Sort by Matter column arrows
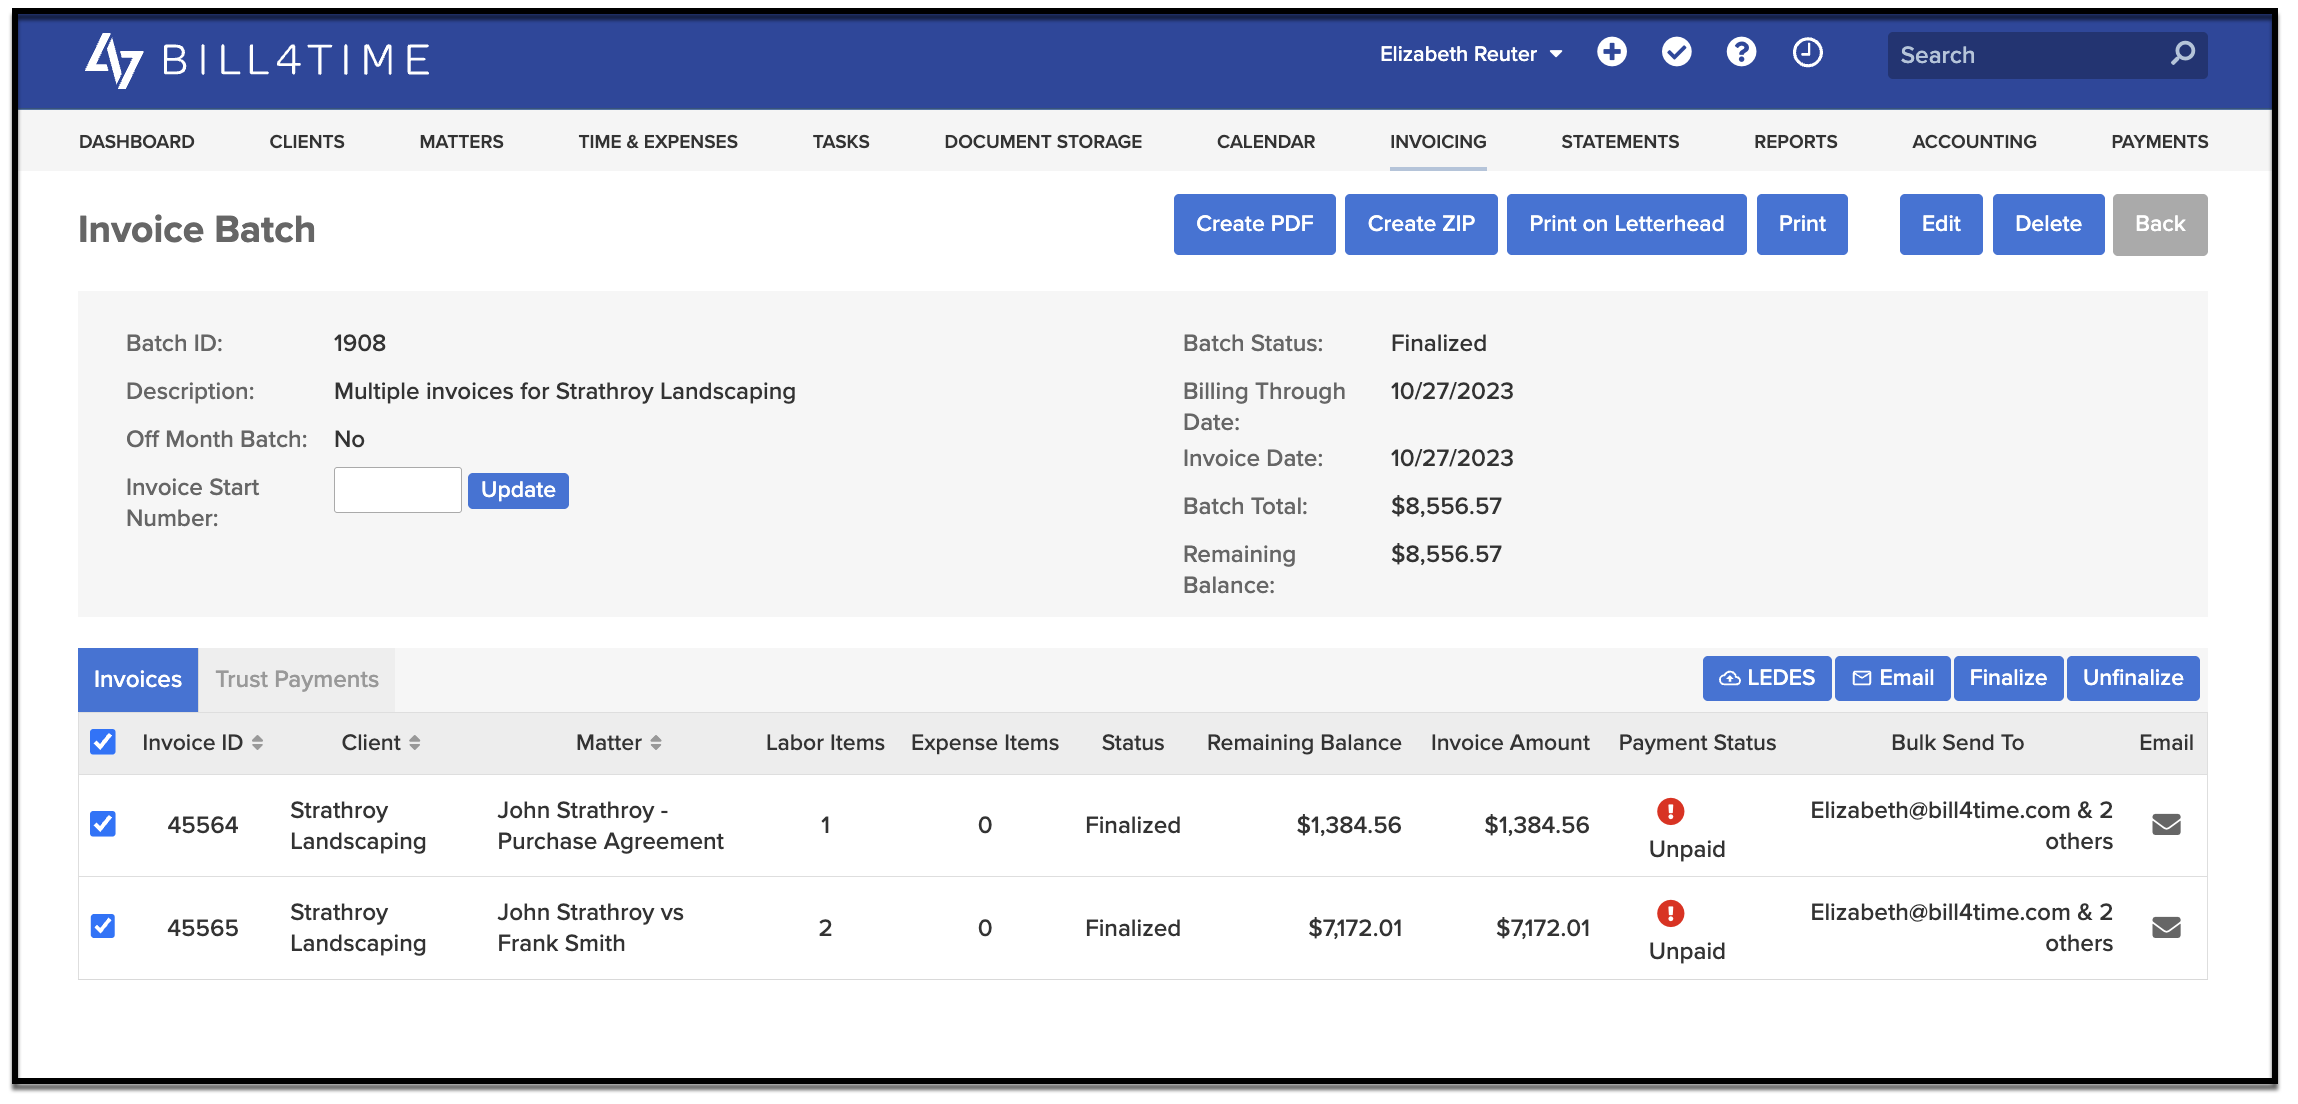The width and height of the screenshot is (2298, 1104). click(656, 743)
